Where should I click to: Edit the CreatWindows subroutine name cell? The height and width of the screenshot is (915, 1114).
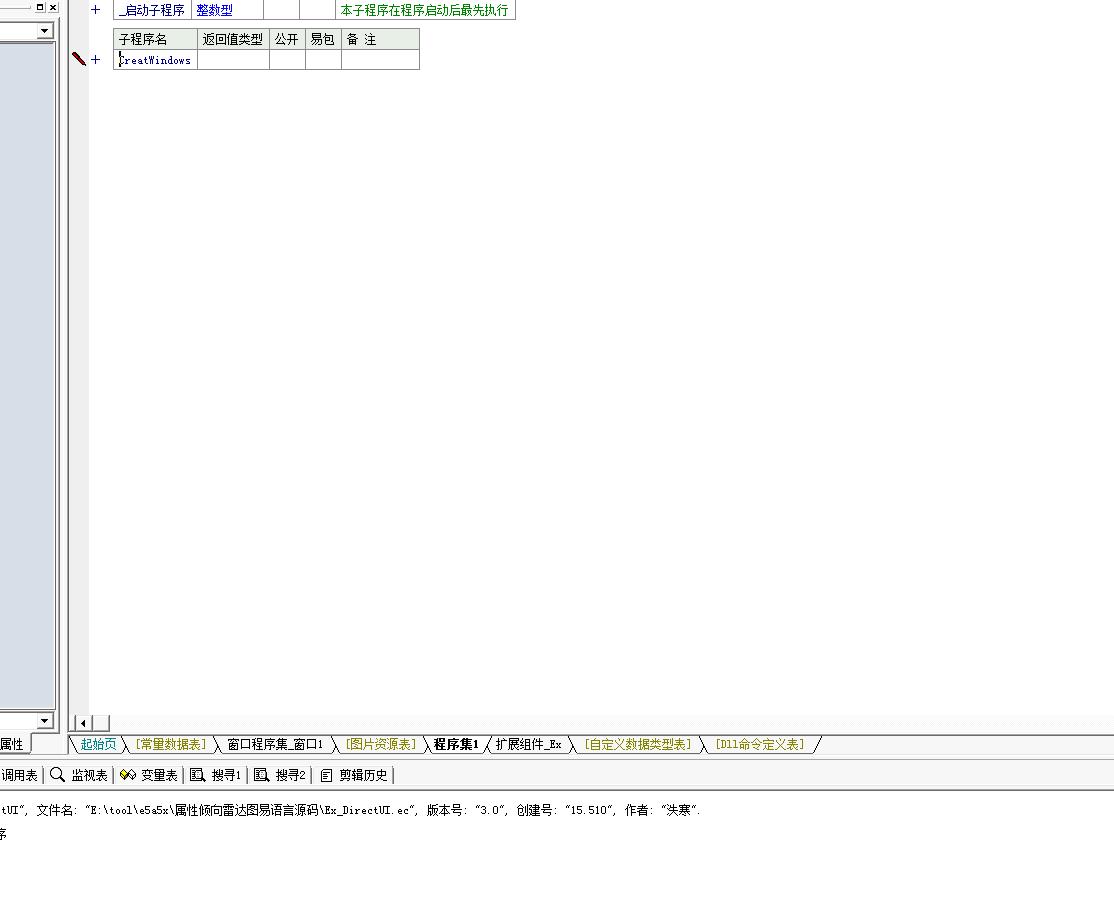tap(156, 60)
